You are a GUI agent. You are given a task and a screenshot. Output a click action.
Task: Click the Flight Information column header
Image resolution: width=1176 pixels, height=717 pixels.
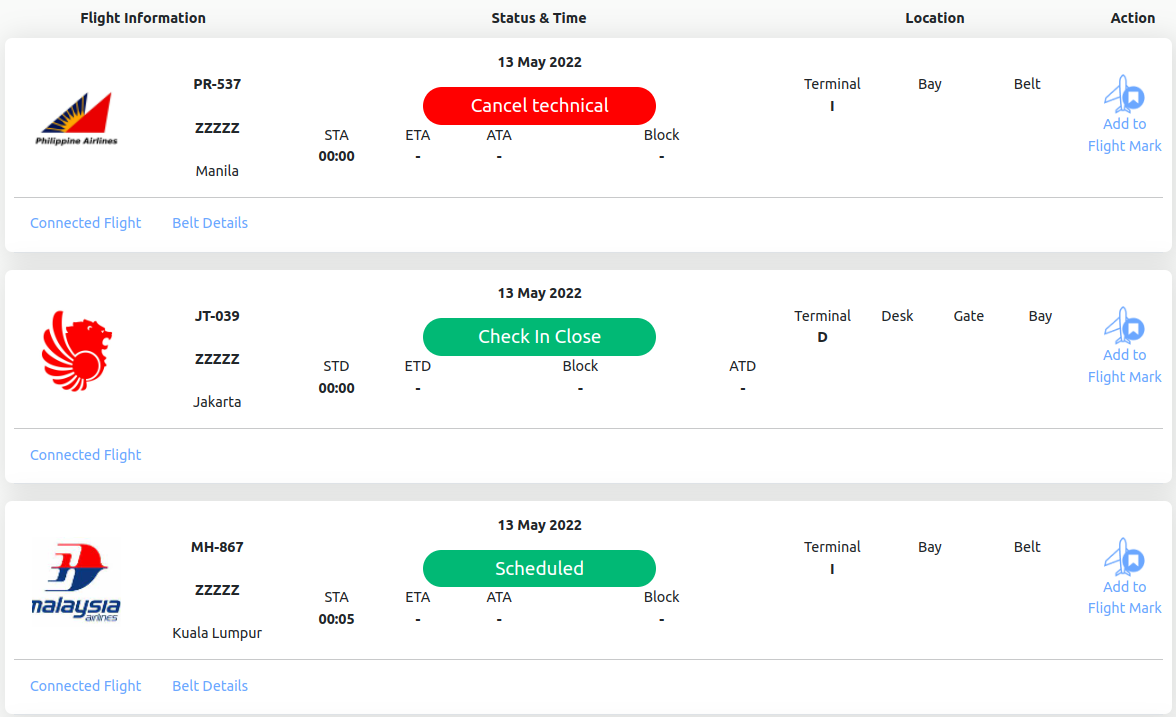(x=143, y=18)
